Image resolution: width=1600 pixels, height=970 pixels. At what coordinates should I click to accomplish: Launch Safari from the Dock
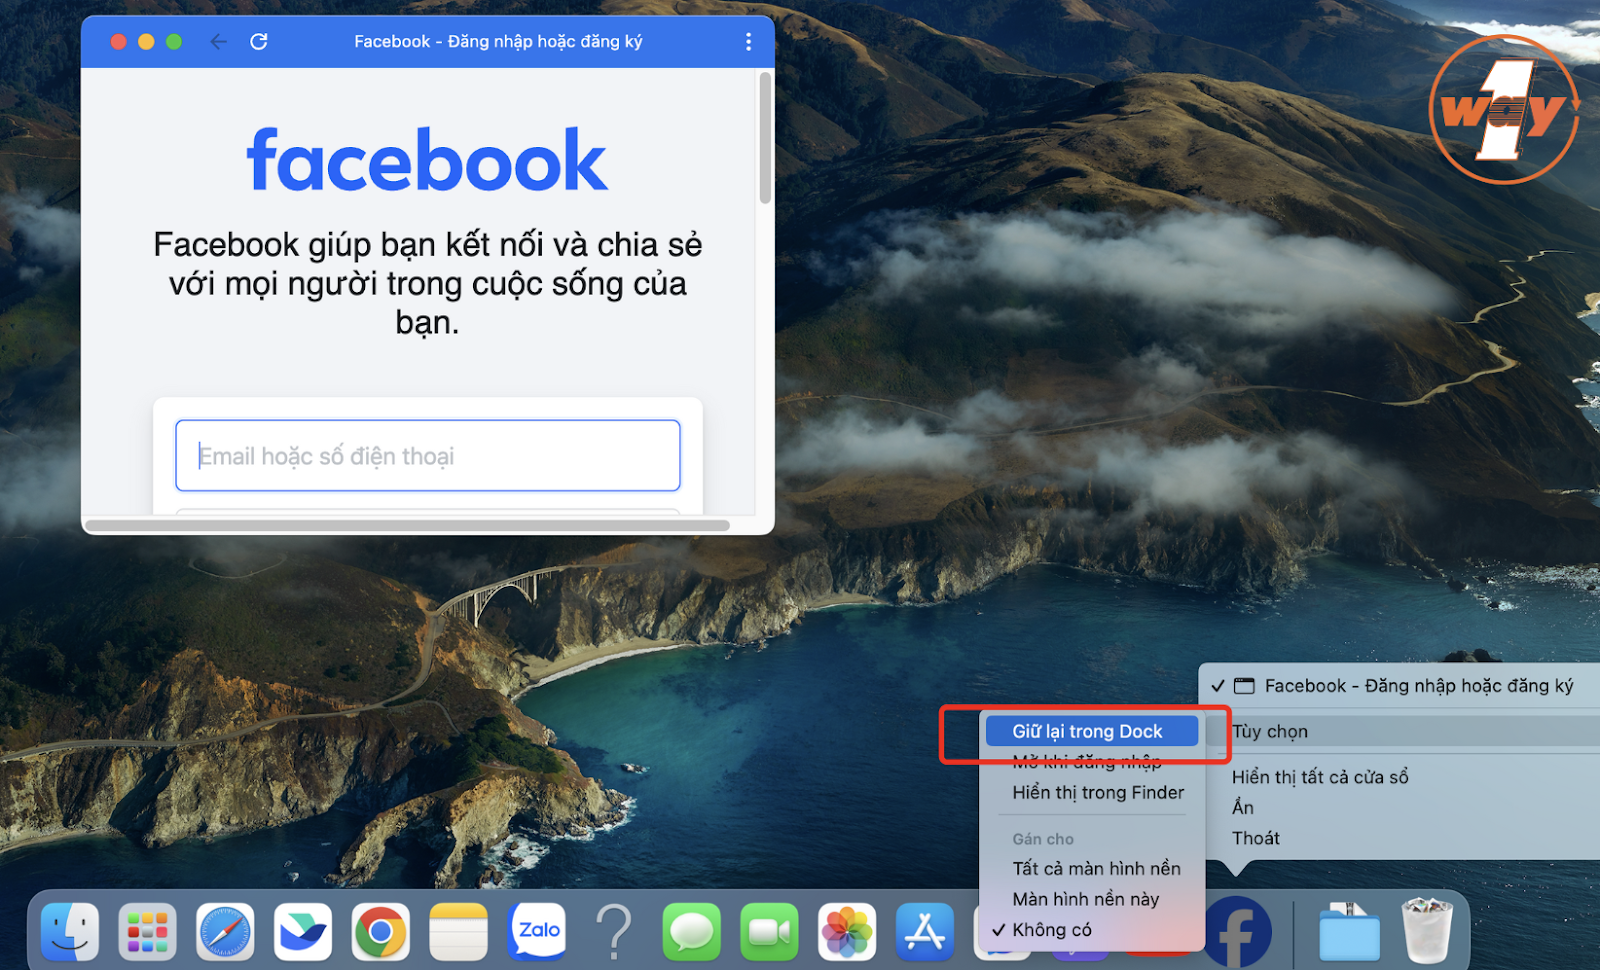pyautogui.click(x=225, y=932)
